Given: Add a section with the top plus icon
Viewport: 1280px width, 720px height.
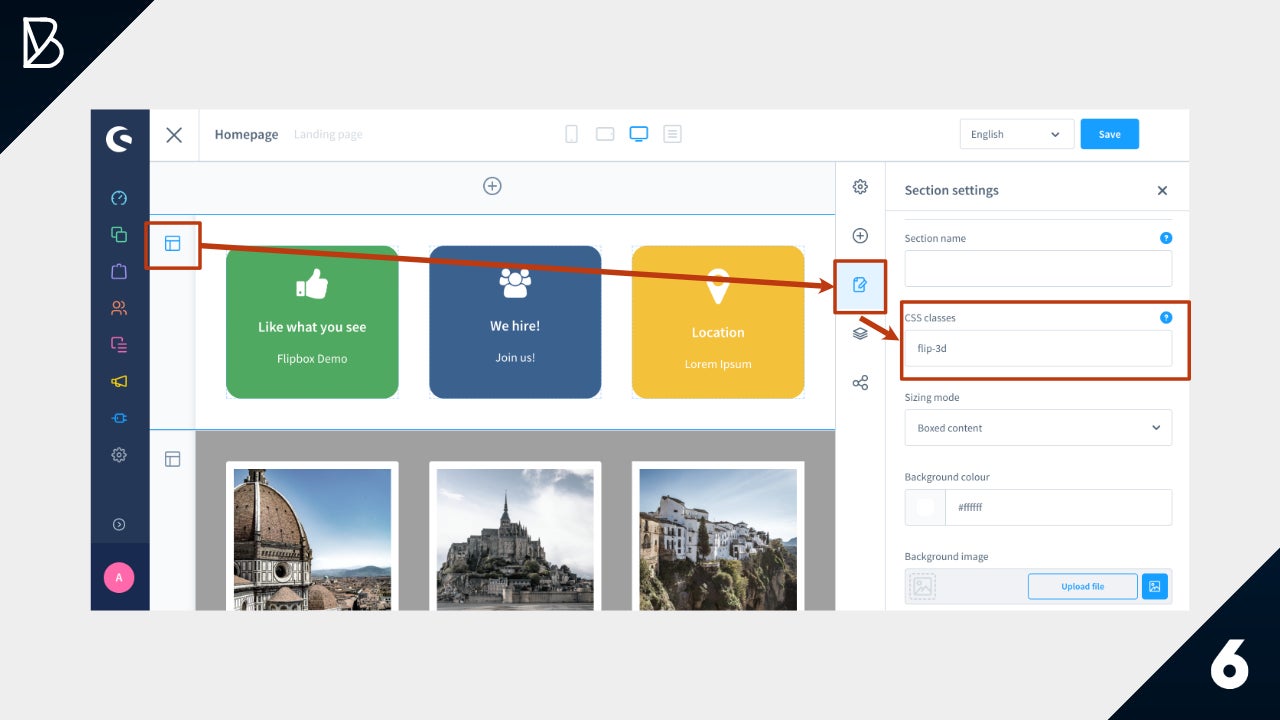Looking at the screenshot, I should point(492,186).
